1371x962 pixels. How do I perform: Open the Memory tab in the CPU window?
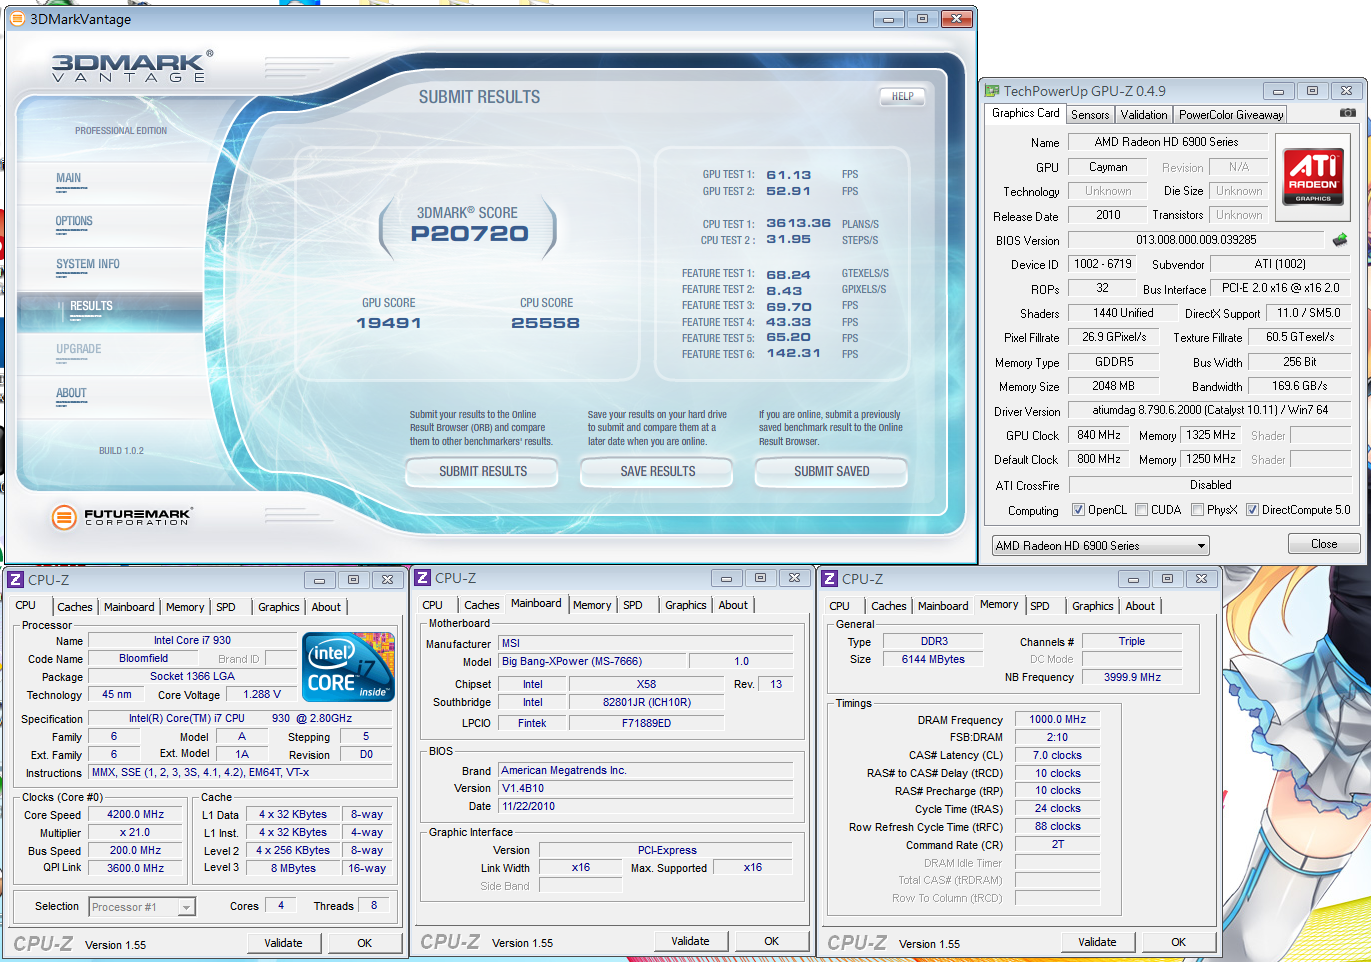coord(185,607)
